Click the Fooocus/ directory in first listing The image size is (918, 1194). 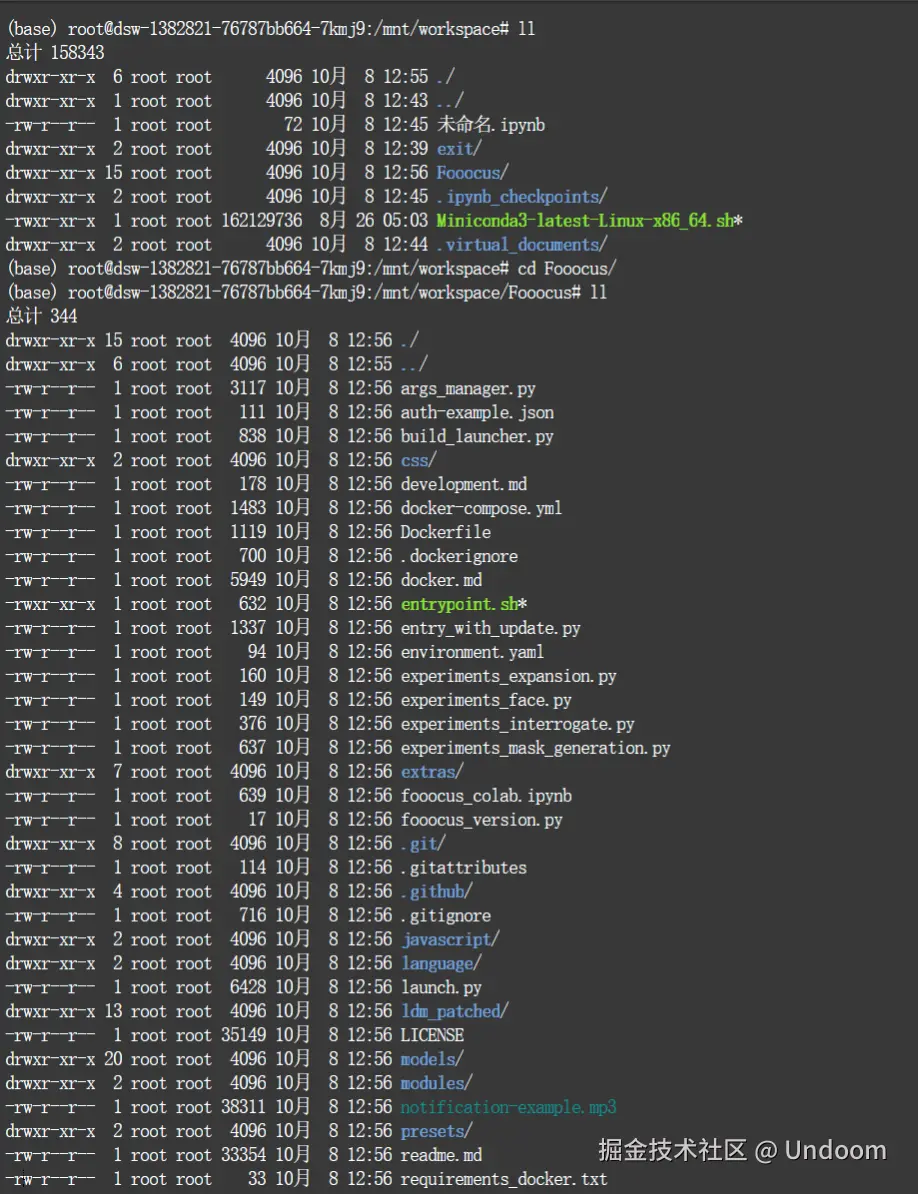(x=472, y=172)
